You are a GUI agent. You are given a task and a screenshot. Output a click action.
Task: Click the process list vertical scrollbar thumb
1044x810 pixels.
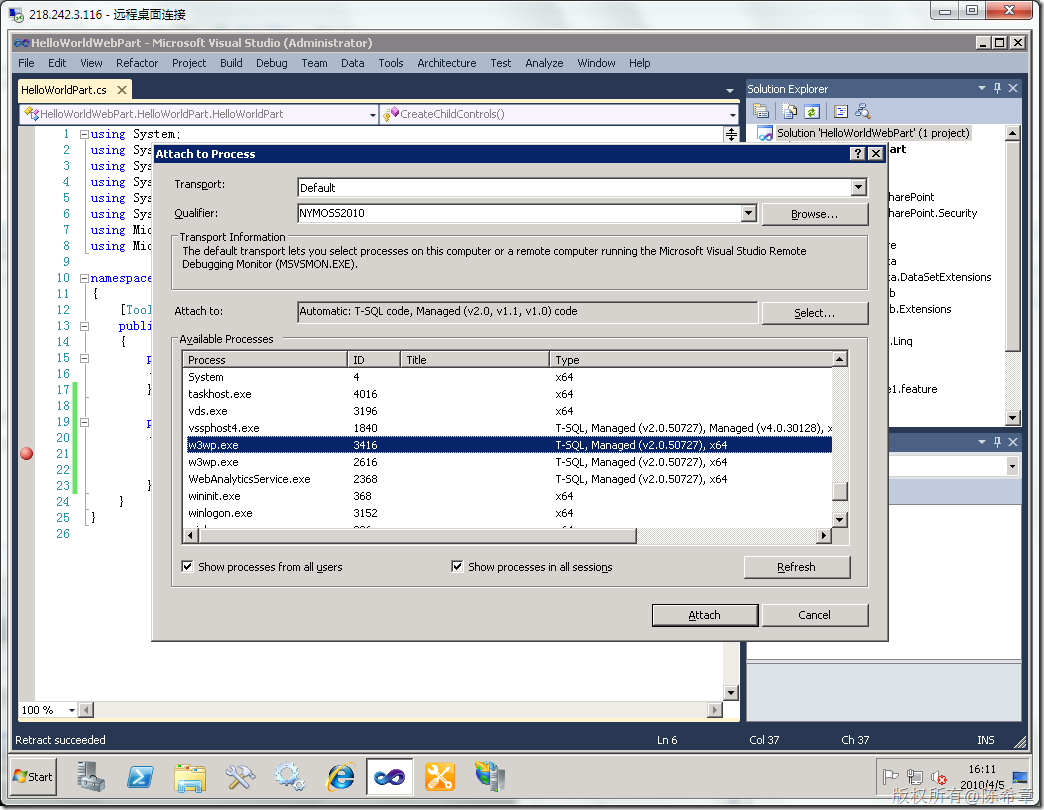840,491
